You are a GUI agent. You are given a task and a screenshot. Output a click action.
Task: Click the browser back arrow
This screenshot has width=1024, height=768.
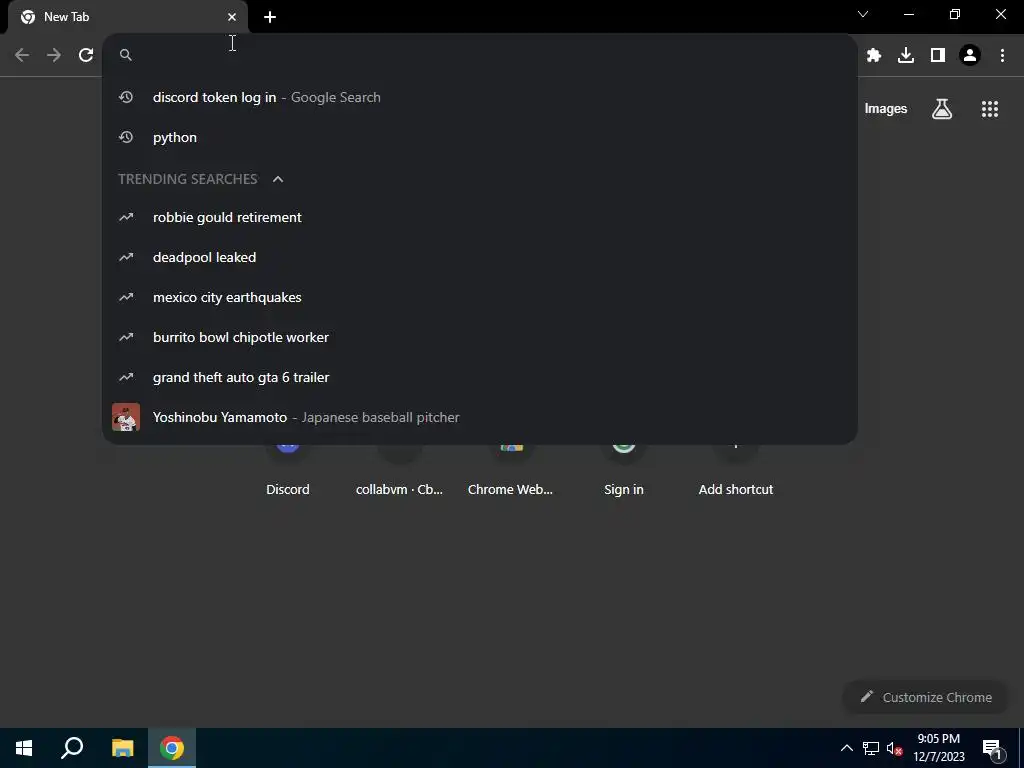tap(22, 55)
